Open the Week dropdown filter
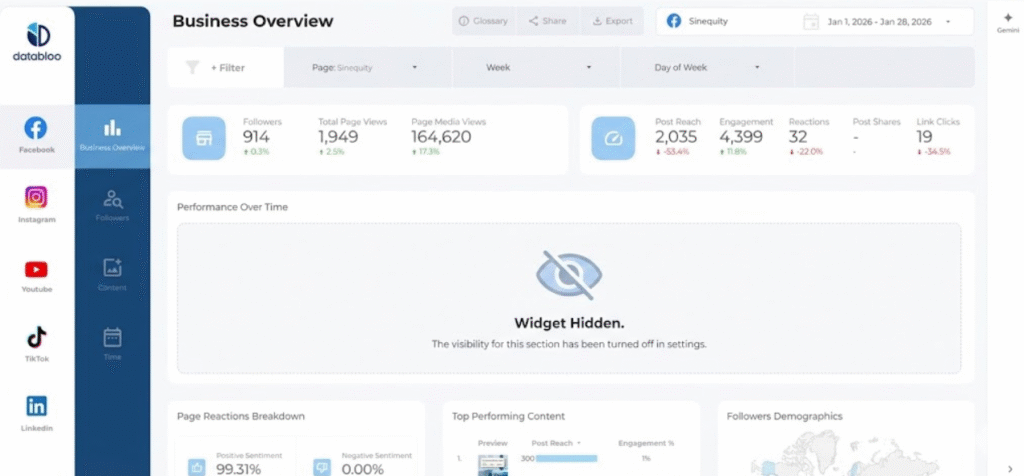This screenshot has width=1024, height=476. pos(537,68)
